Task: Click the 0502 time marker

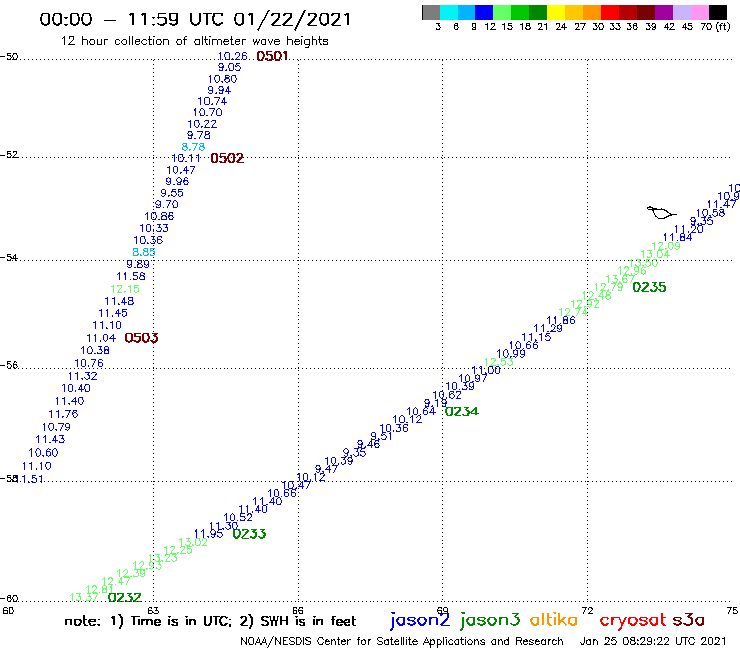Action: 227,158
